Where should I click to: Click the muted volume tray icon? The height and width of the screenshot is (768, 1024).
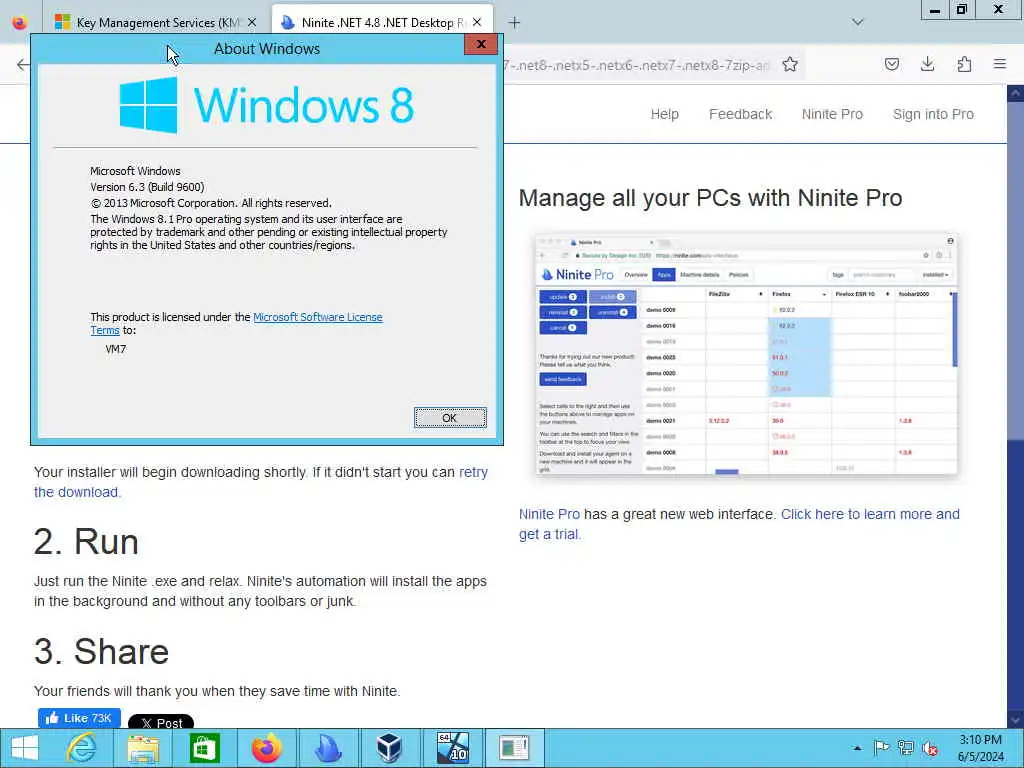click(x=929, y=748)
